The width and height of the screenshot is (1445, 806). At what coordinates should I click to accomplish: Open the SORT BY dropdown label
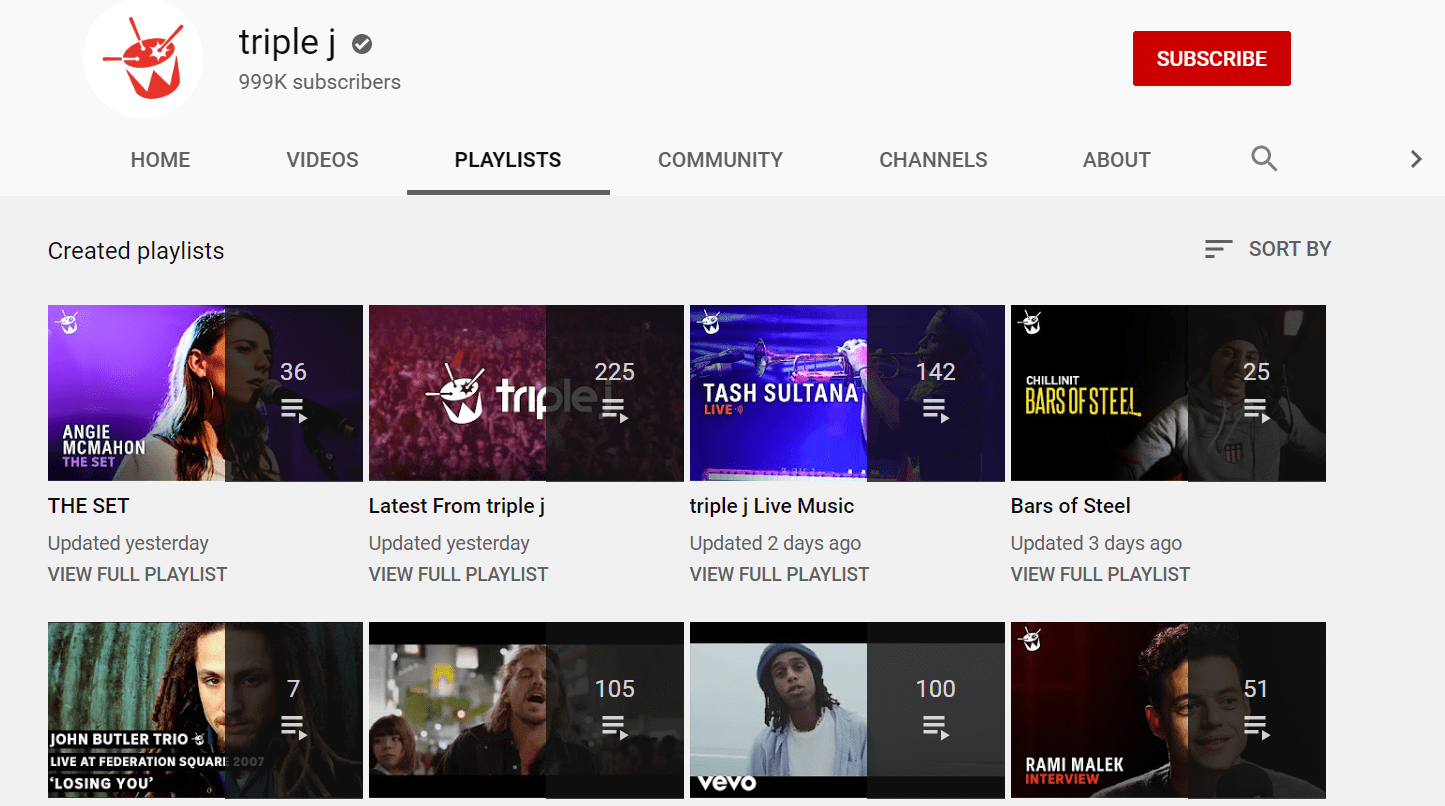pos(1290,249)
